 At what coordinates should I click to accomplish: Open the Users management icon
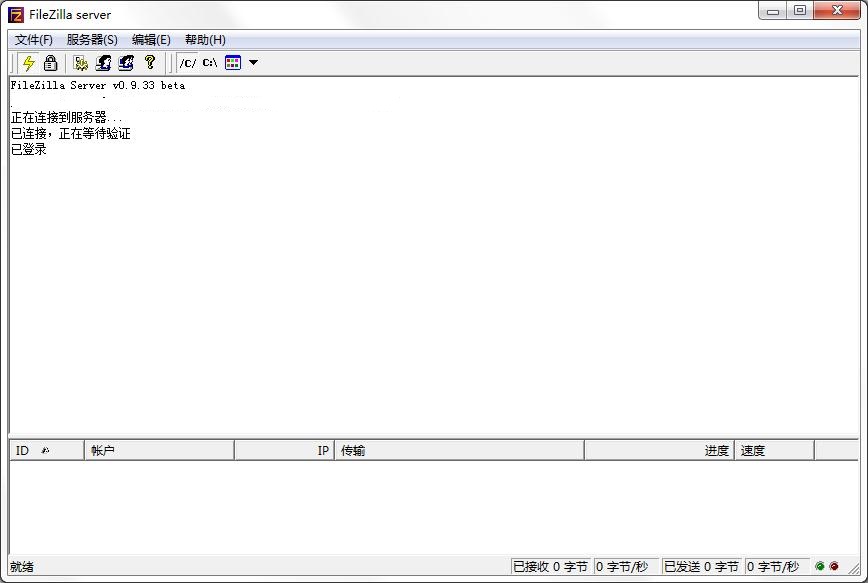tap(103, 62)
